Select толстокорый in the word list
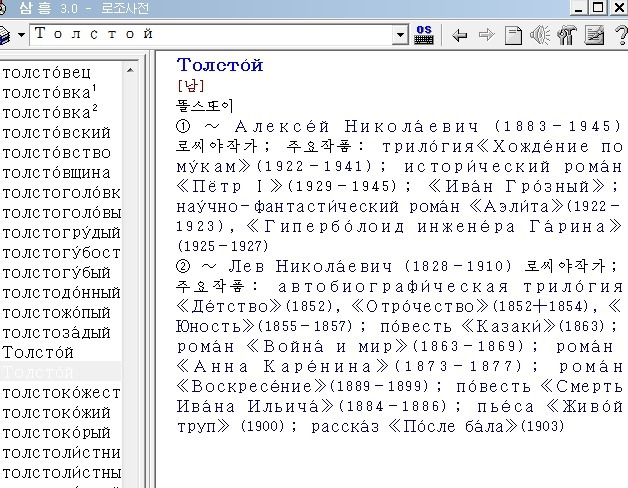The width and height of the screenshot is (628, 488). (56, 434)
